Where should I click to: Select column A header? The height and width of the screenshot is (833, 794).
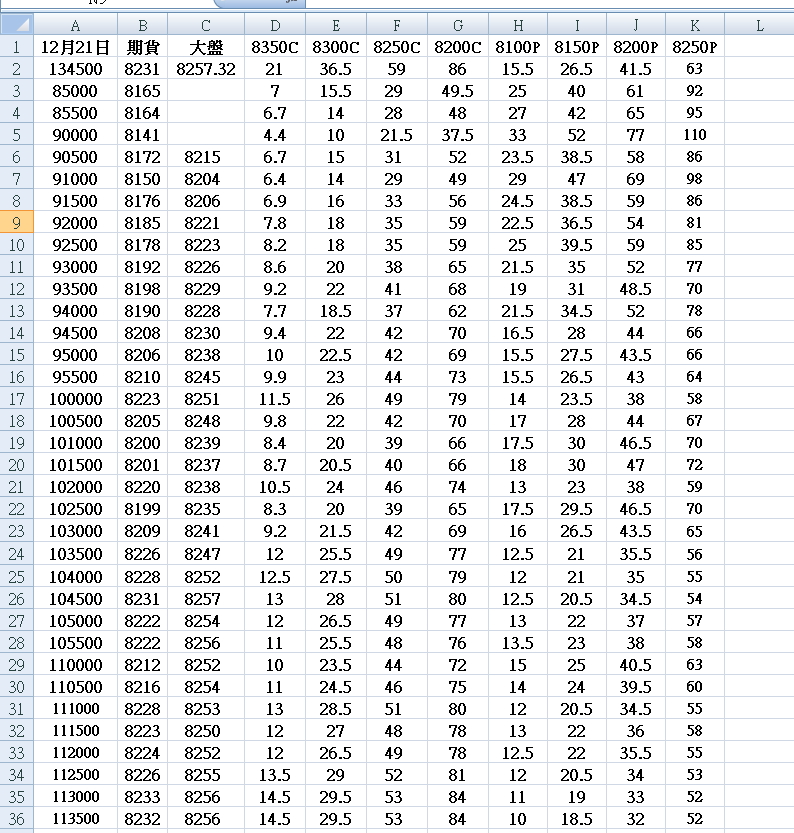(75, 24)
